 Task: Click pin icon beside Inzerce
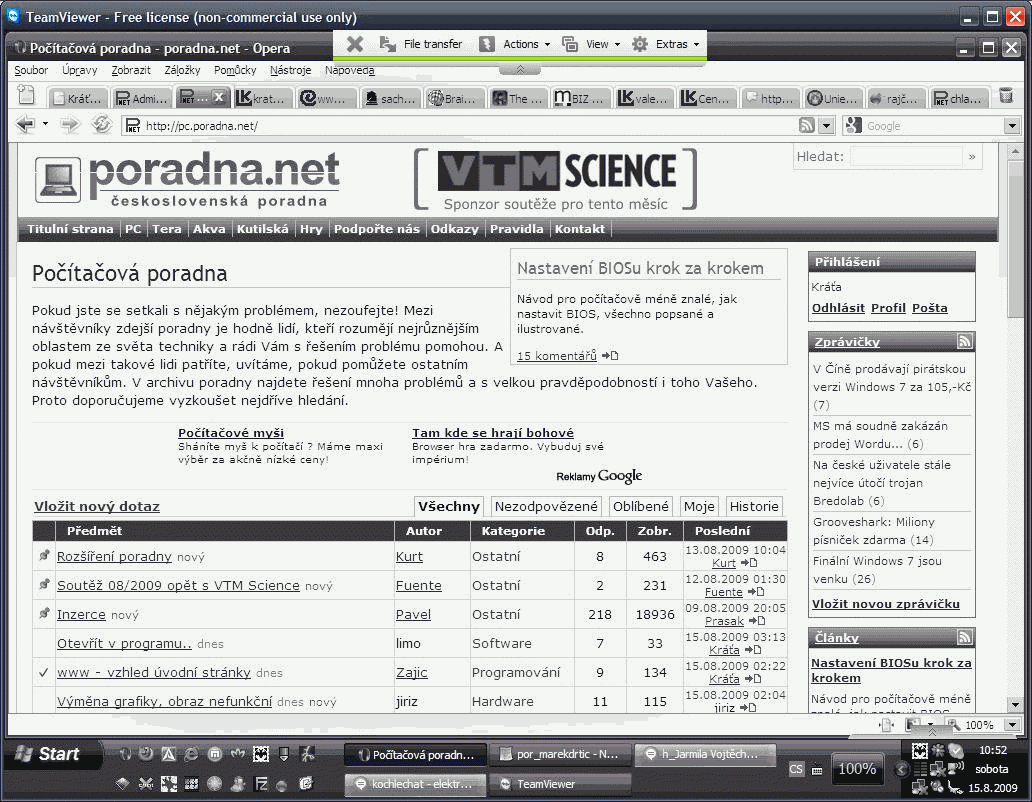tap(44, 613)
